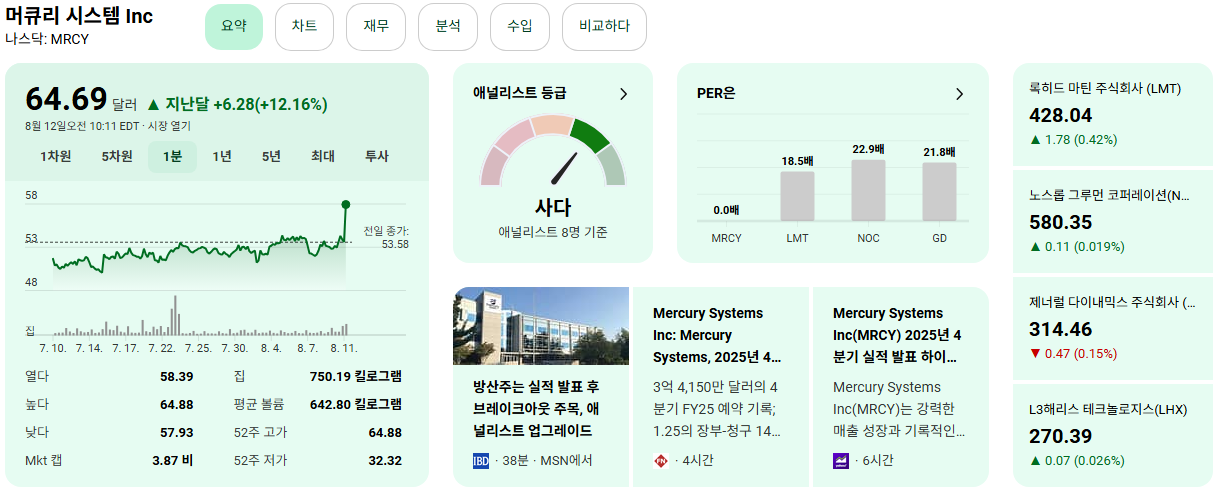
Task: Click the 64.69 current price
Action: click(66, 100)
